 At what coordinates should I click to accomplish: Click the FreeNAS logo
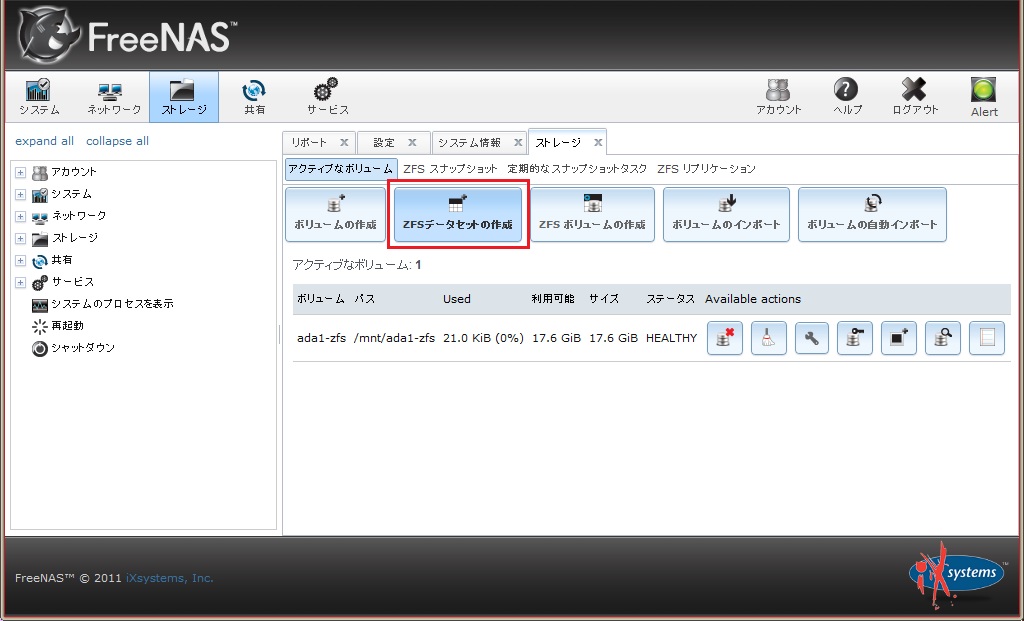click(128, 35)
